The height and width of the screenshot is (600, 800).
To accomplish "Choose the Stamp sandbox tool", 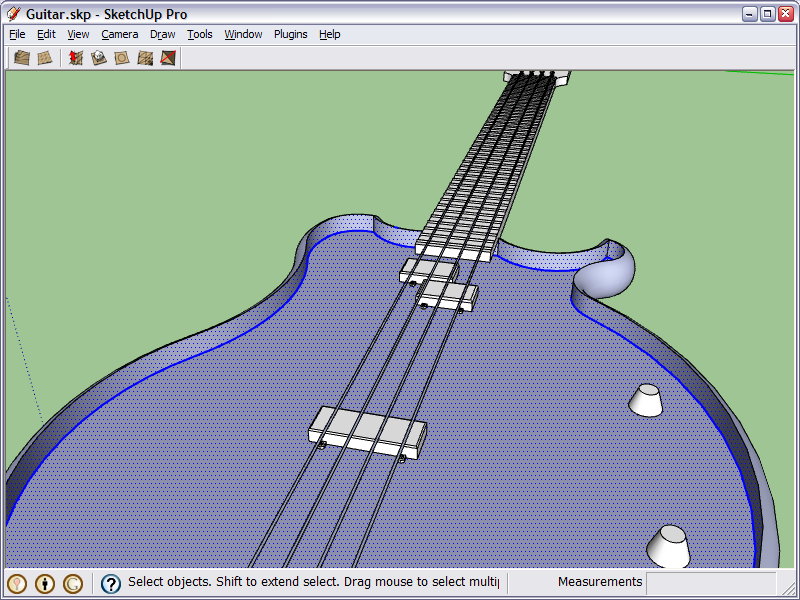I will [x=99, y=58].
